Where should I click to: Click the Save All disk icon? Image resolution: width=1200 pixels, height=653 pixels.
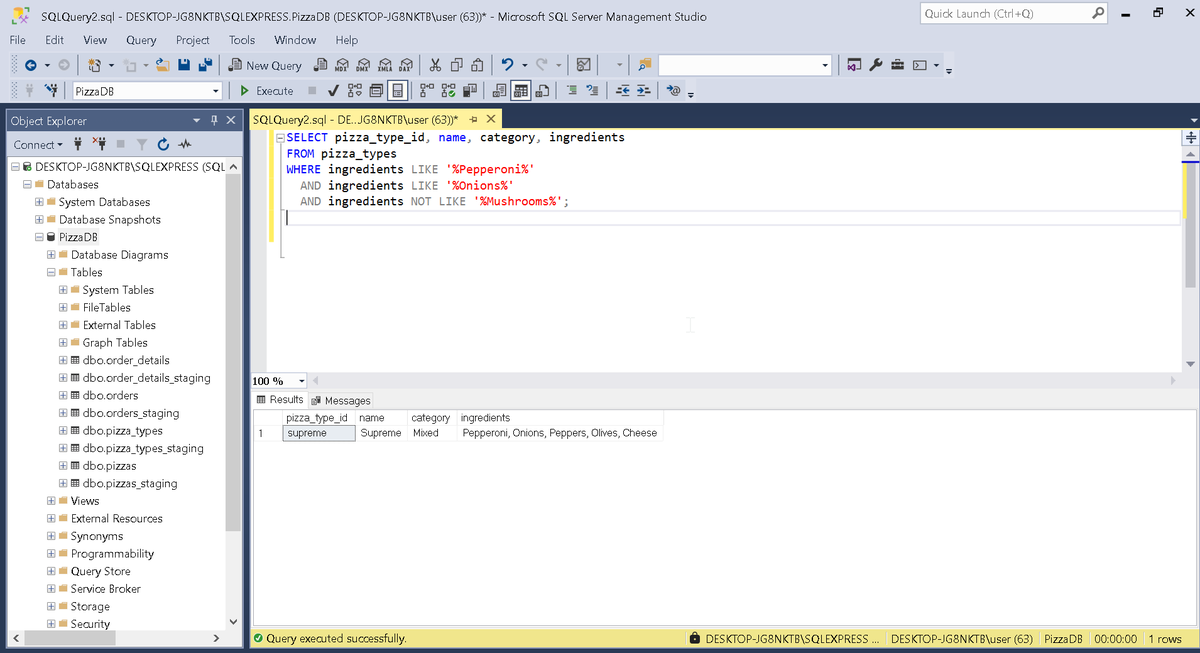pyautogui.click(x=205, y=65)
